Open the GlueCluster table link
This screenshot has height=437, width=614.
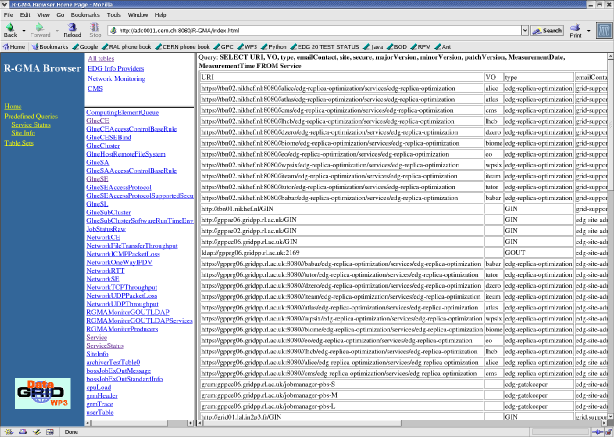coord(103,146)
